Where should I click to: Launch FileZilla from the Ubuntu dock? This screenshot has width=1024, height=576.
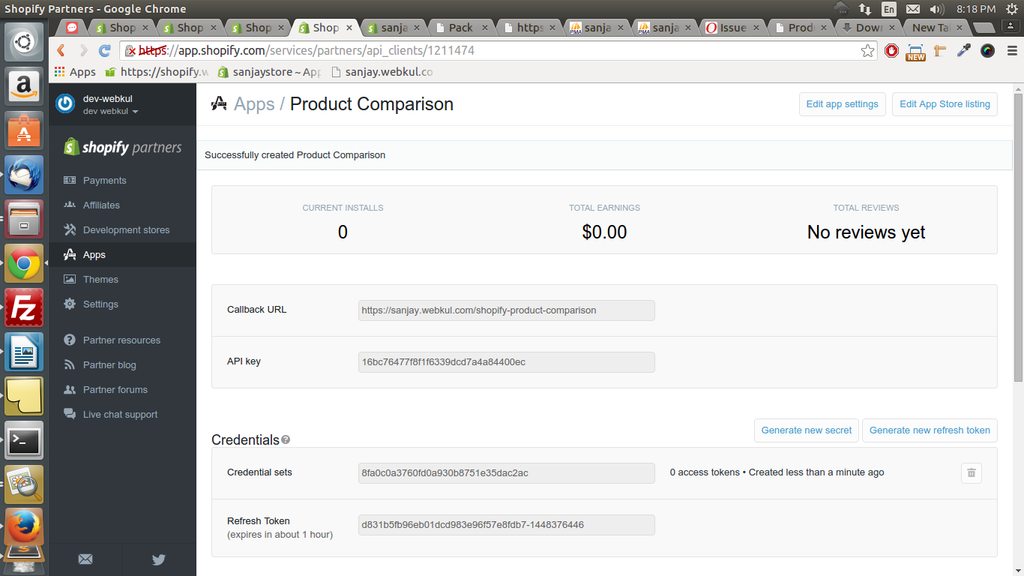click(23, 308)
